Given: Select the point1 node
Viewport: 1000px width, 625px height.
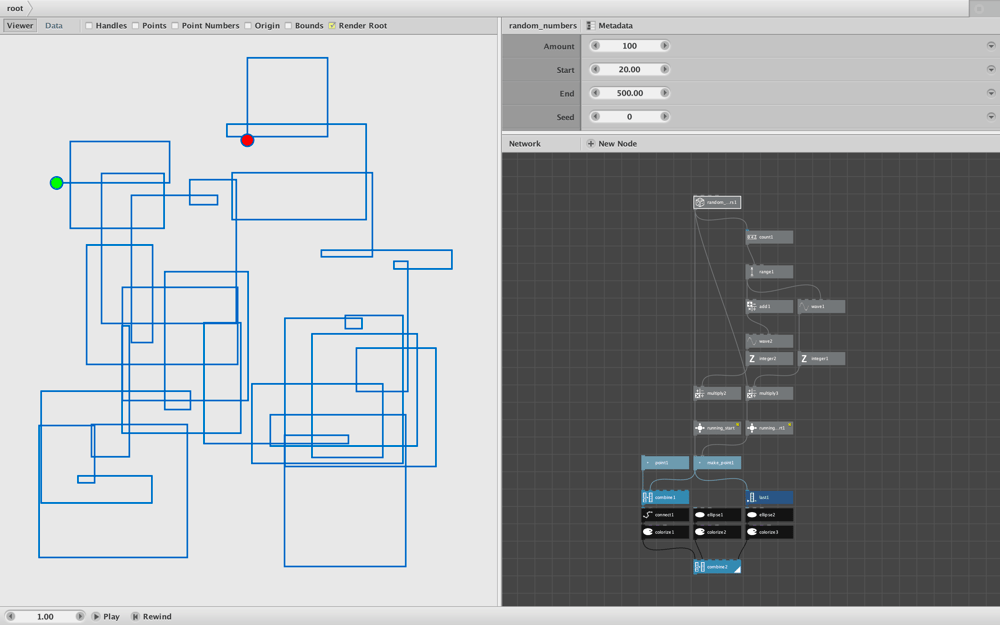Looking at the screenshot, I should (665, 463).
